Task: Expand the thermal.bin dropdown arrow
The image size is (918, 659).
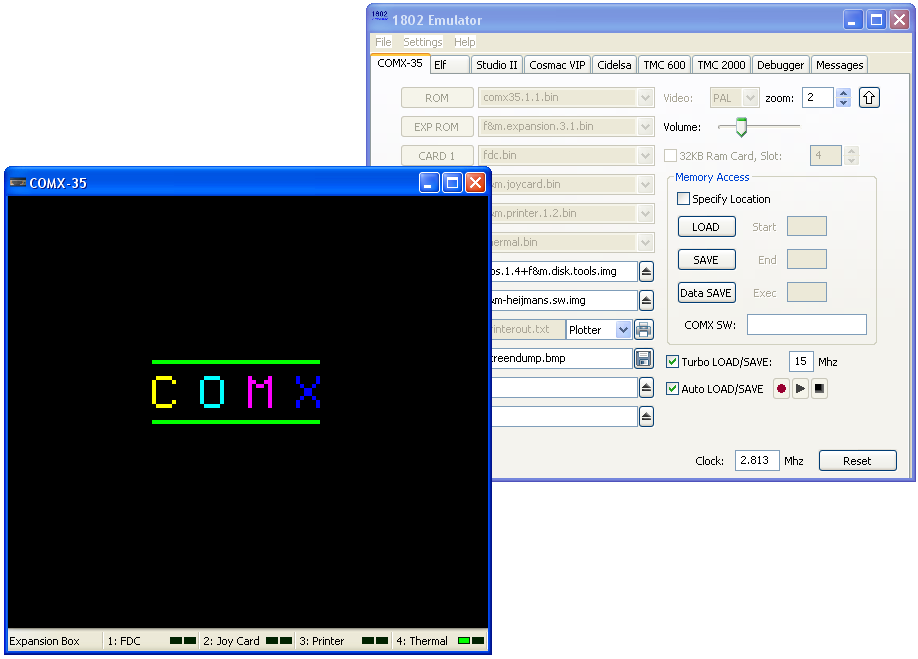Action: point(645,242)
